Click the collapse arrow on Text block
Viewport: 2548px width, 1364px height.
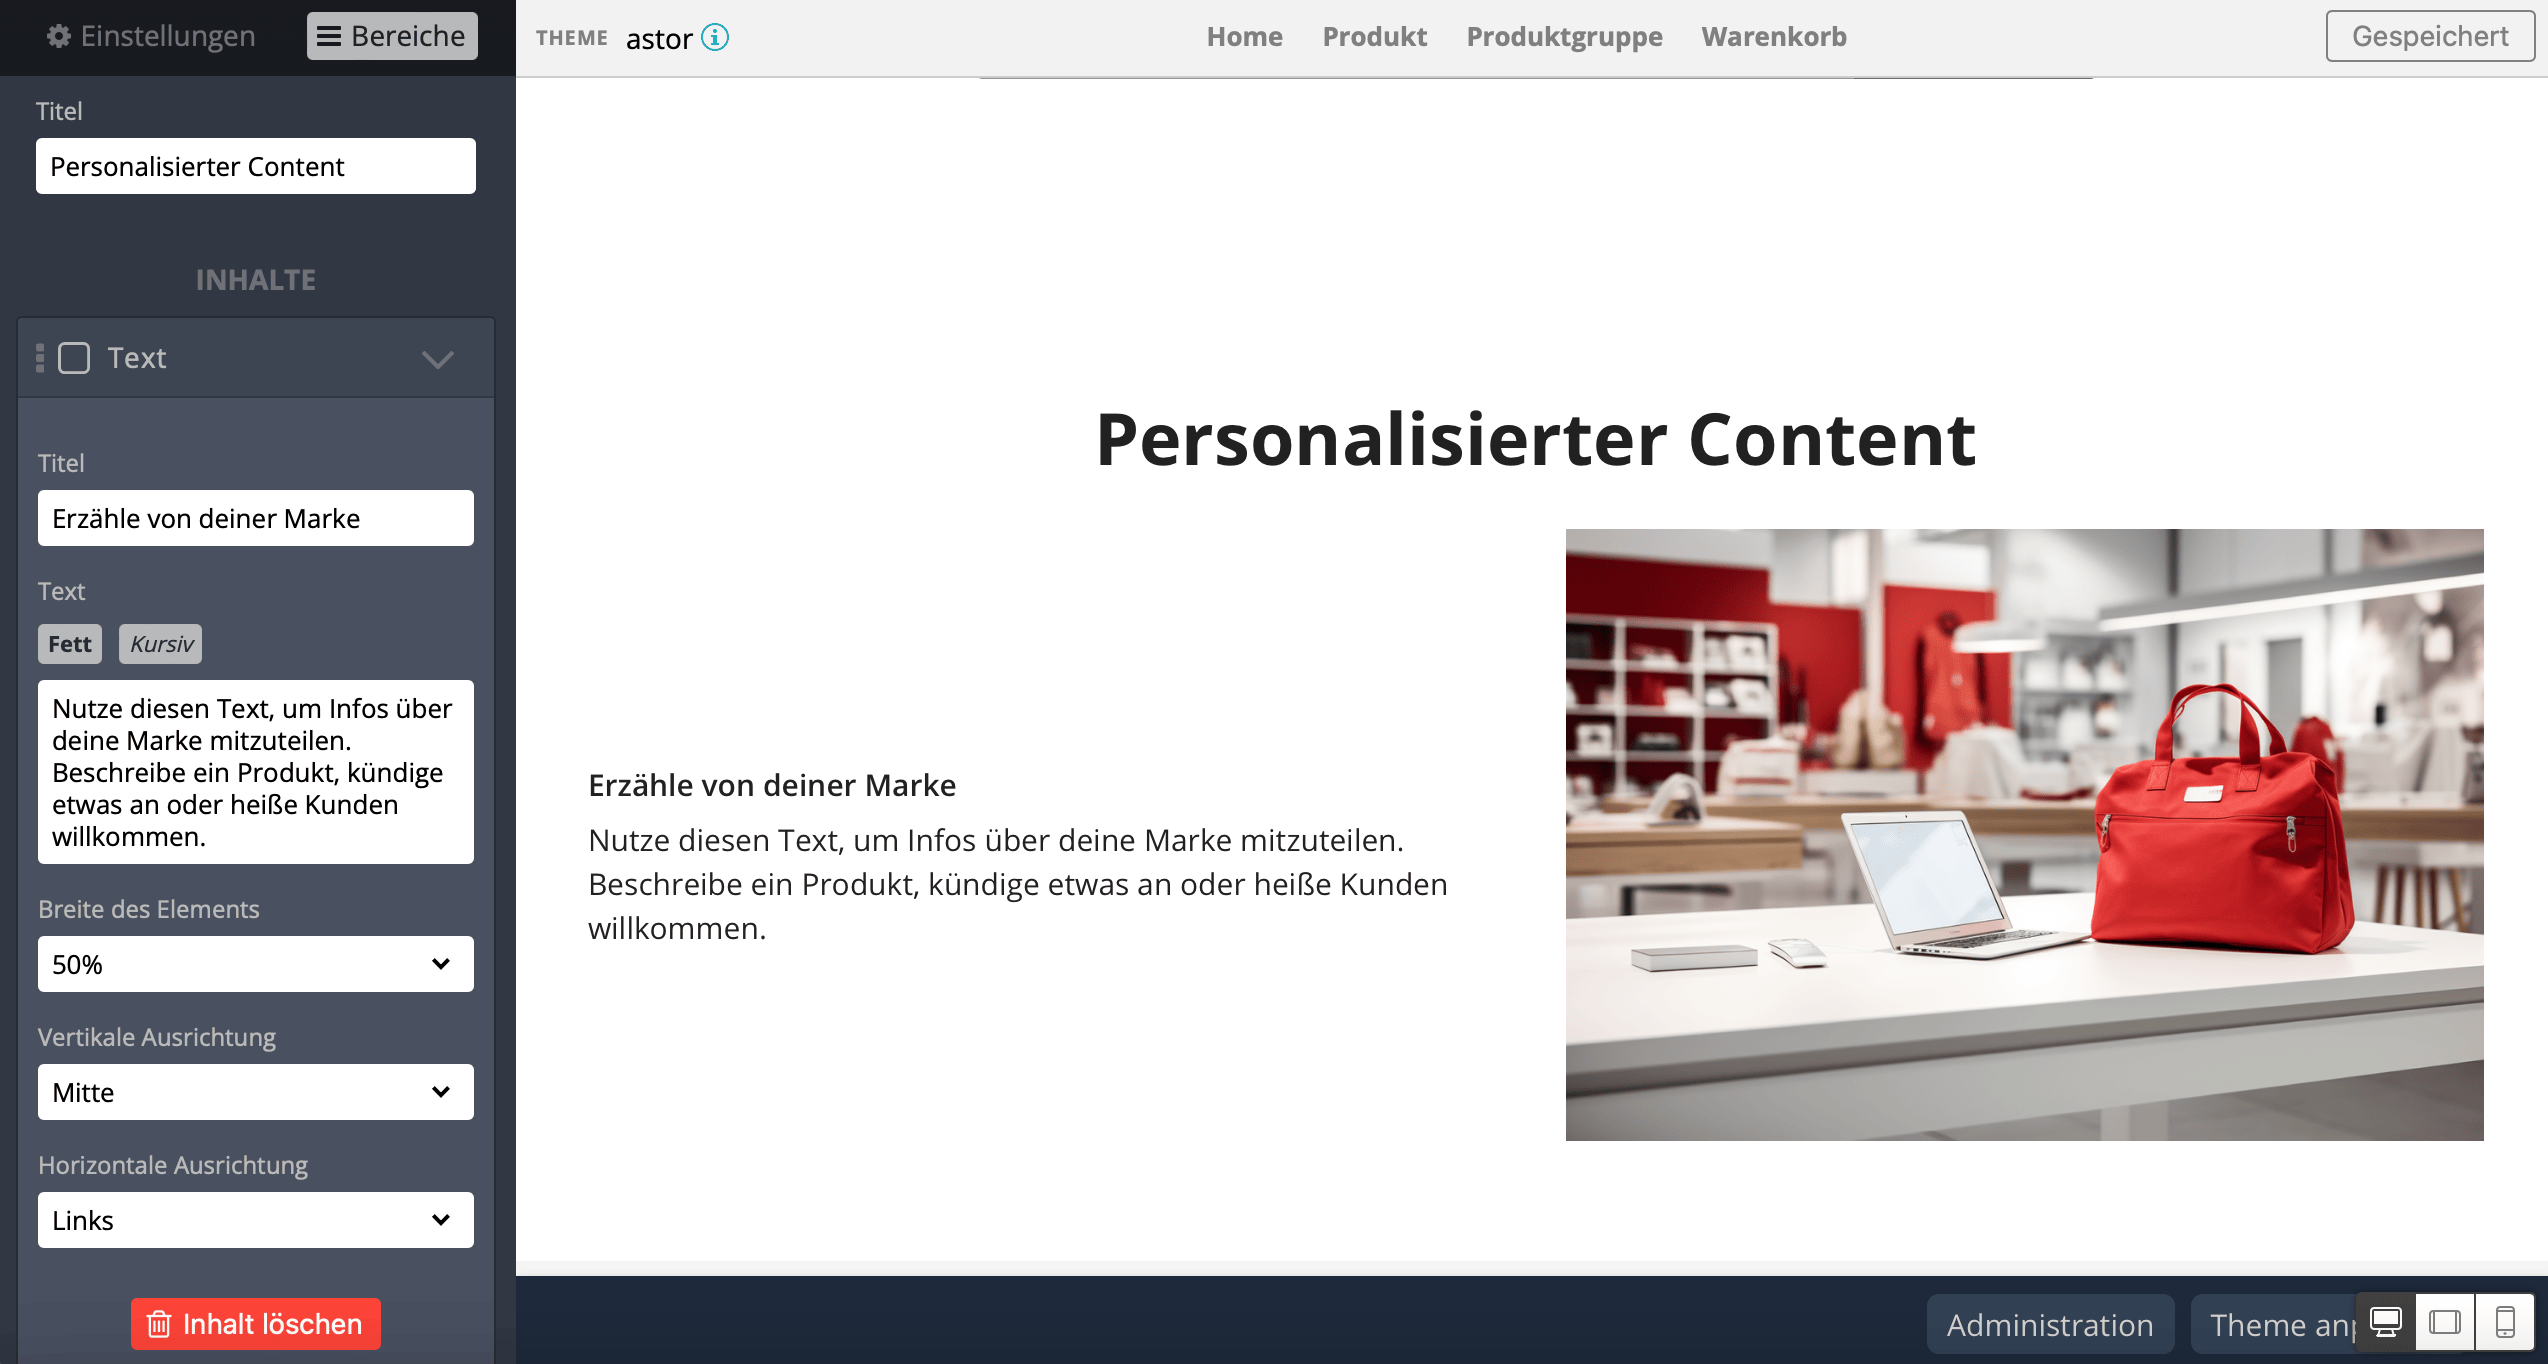click(438, 357)
